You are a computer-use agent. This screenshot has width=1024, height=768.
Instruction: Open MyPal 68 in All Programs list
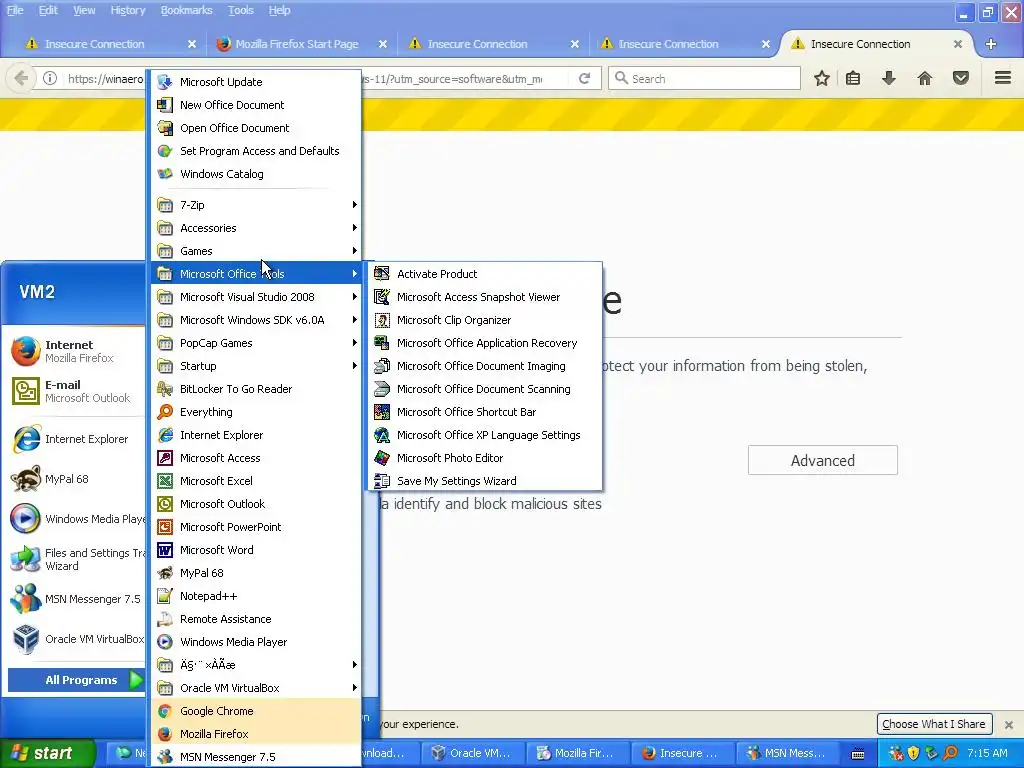(x=256, y=573)
